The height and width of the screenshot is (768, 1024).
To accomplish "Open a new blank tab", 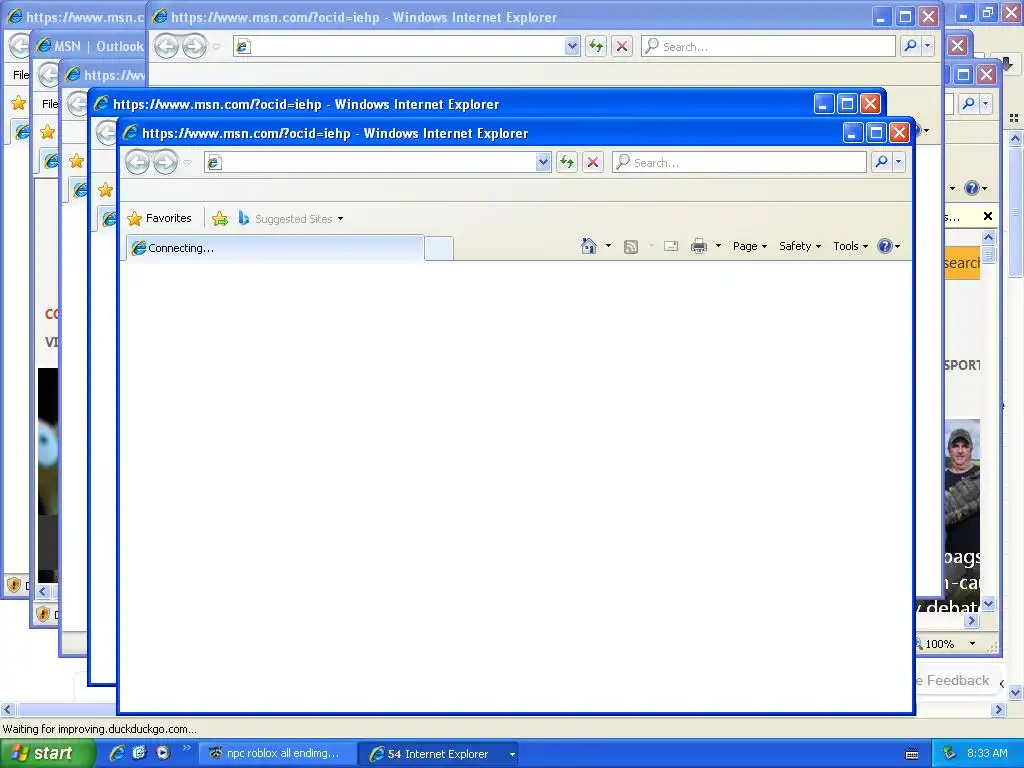I will (x=439, y=249).
